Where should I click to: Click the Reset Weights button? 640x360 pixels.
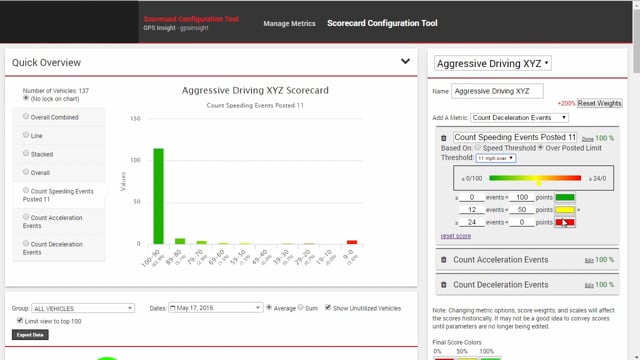(599, 103)
